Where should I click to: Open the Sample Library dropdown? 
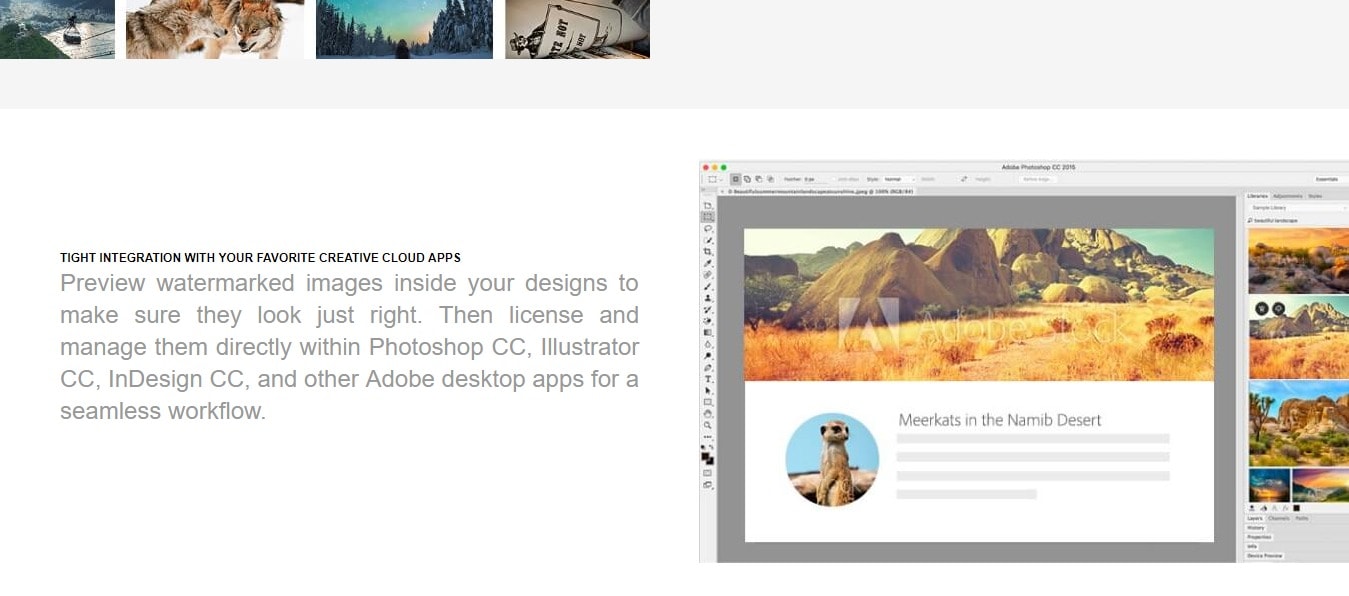tap(1297, 207)
